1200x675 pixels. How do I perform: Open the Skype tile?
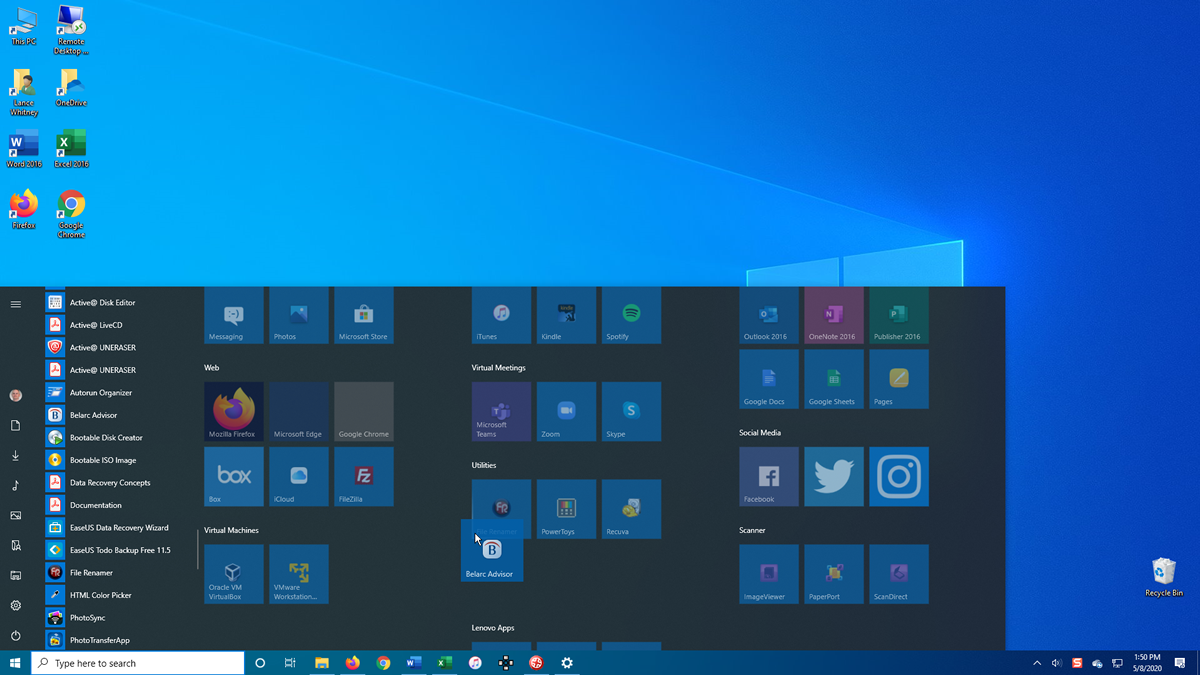pyautogui.click(x=632, y=411)
